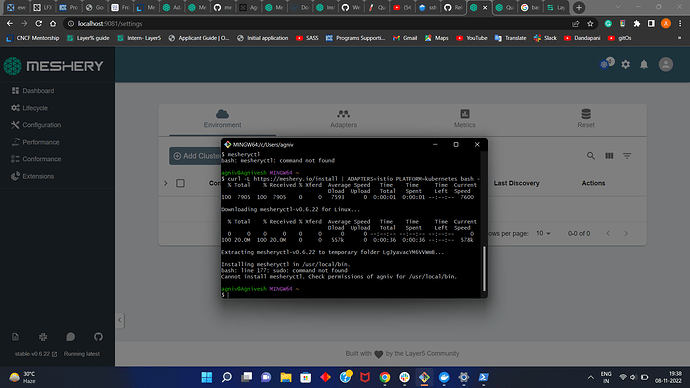Go back in browser
Image resolution: width=690 pixels, height=388 pixels.
tap(10, 24)
